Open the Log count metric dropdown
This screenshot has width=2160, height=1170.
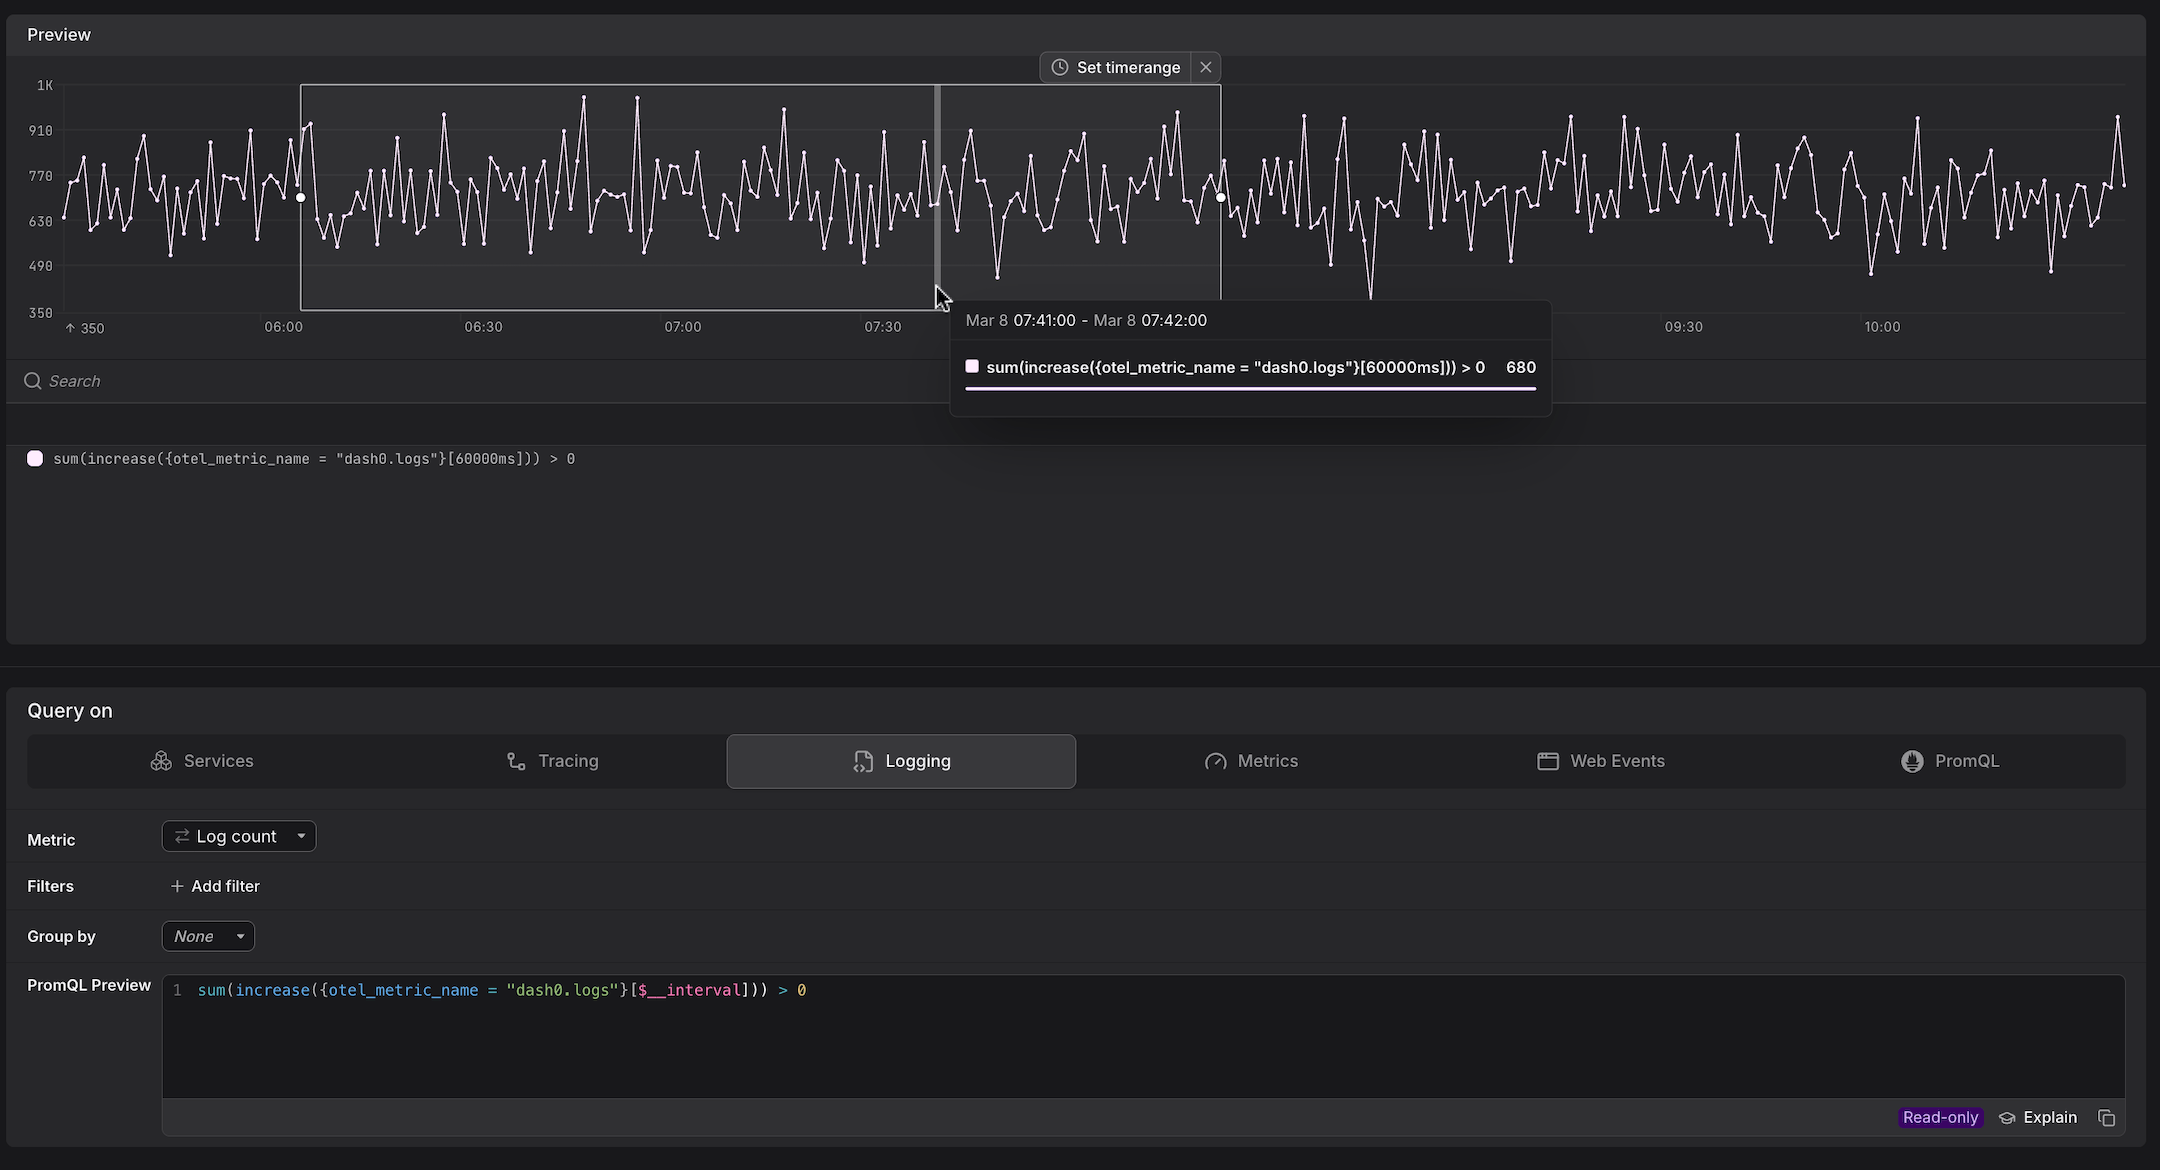click(238, 836)
